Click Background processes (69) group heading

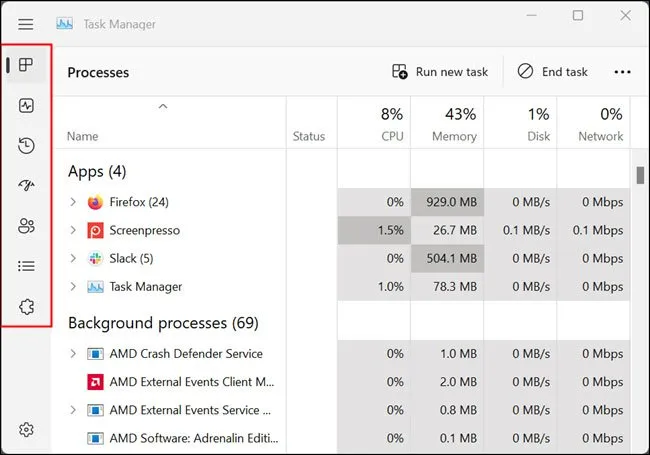(x=163, y=323)
